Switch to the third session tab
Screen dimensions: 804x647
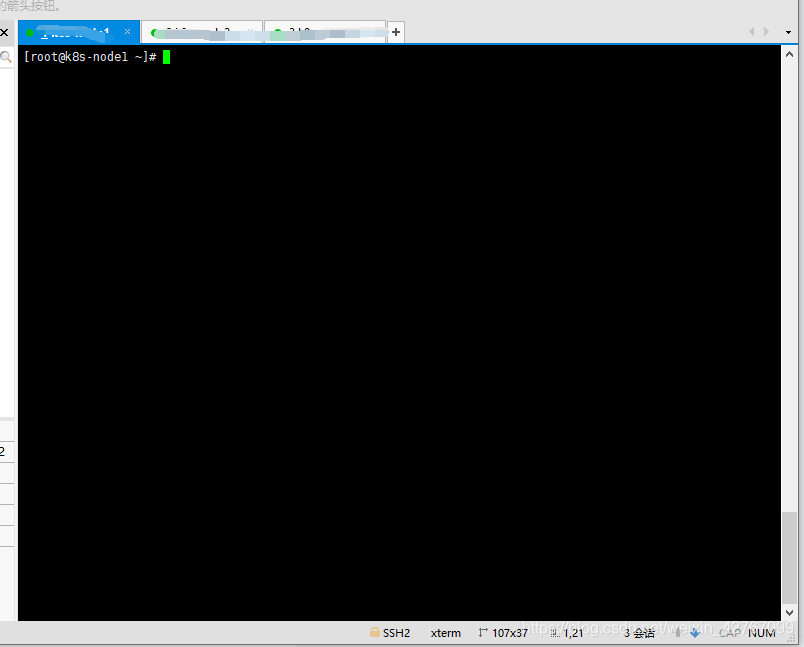(x=325, y=32)
